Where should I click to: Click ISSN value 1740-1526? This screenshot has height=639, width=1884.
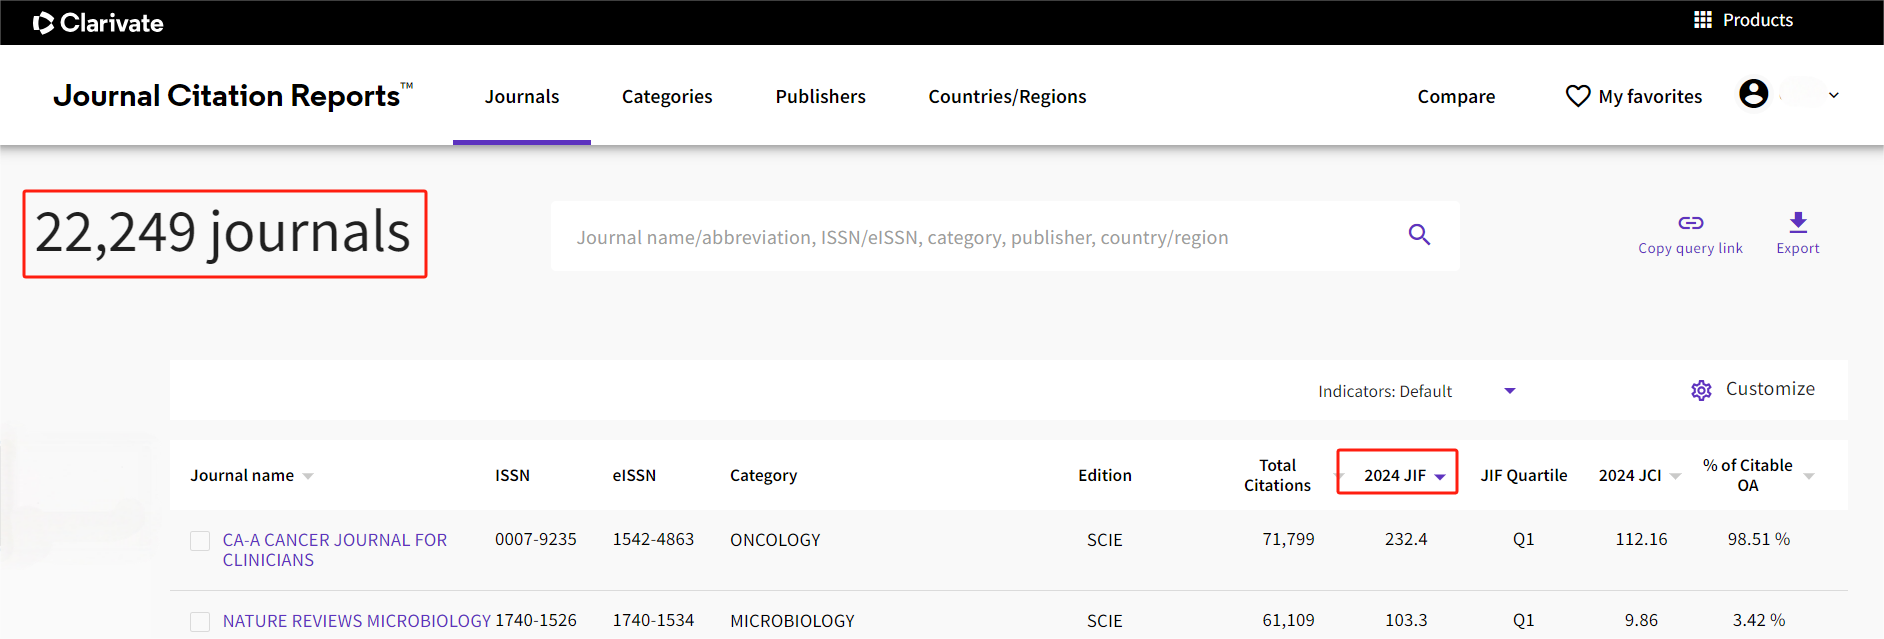[535, 620]
